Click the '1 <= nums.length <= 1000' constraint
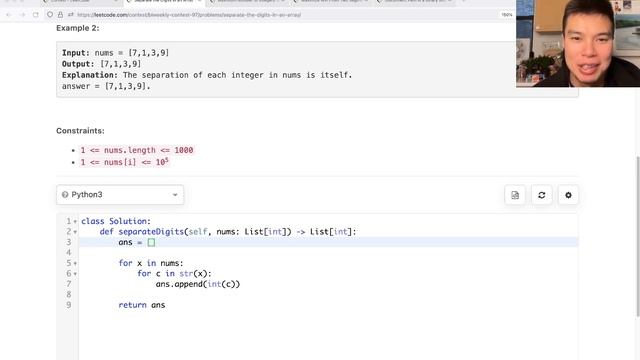Image resolution: width=640 pixels, height=360 pixels. point(137,150)
